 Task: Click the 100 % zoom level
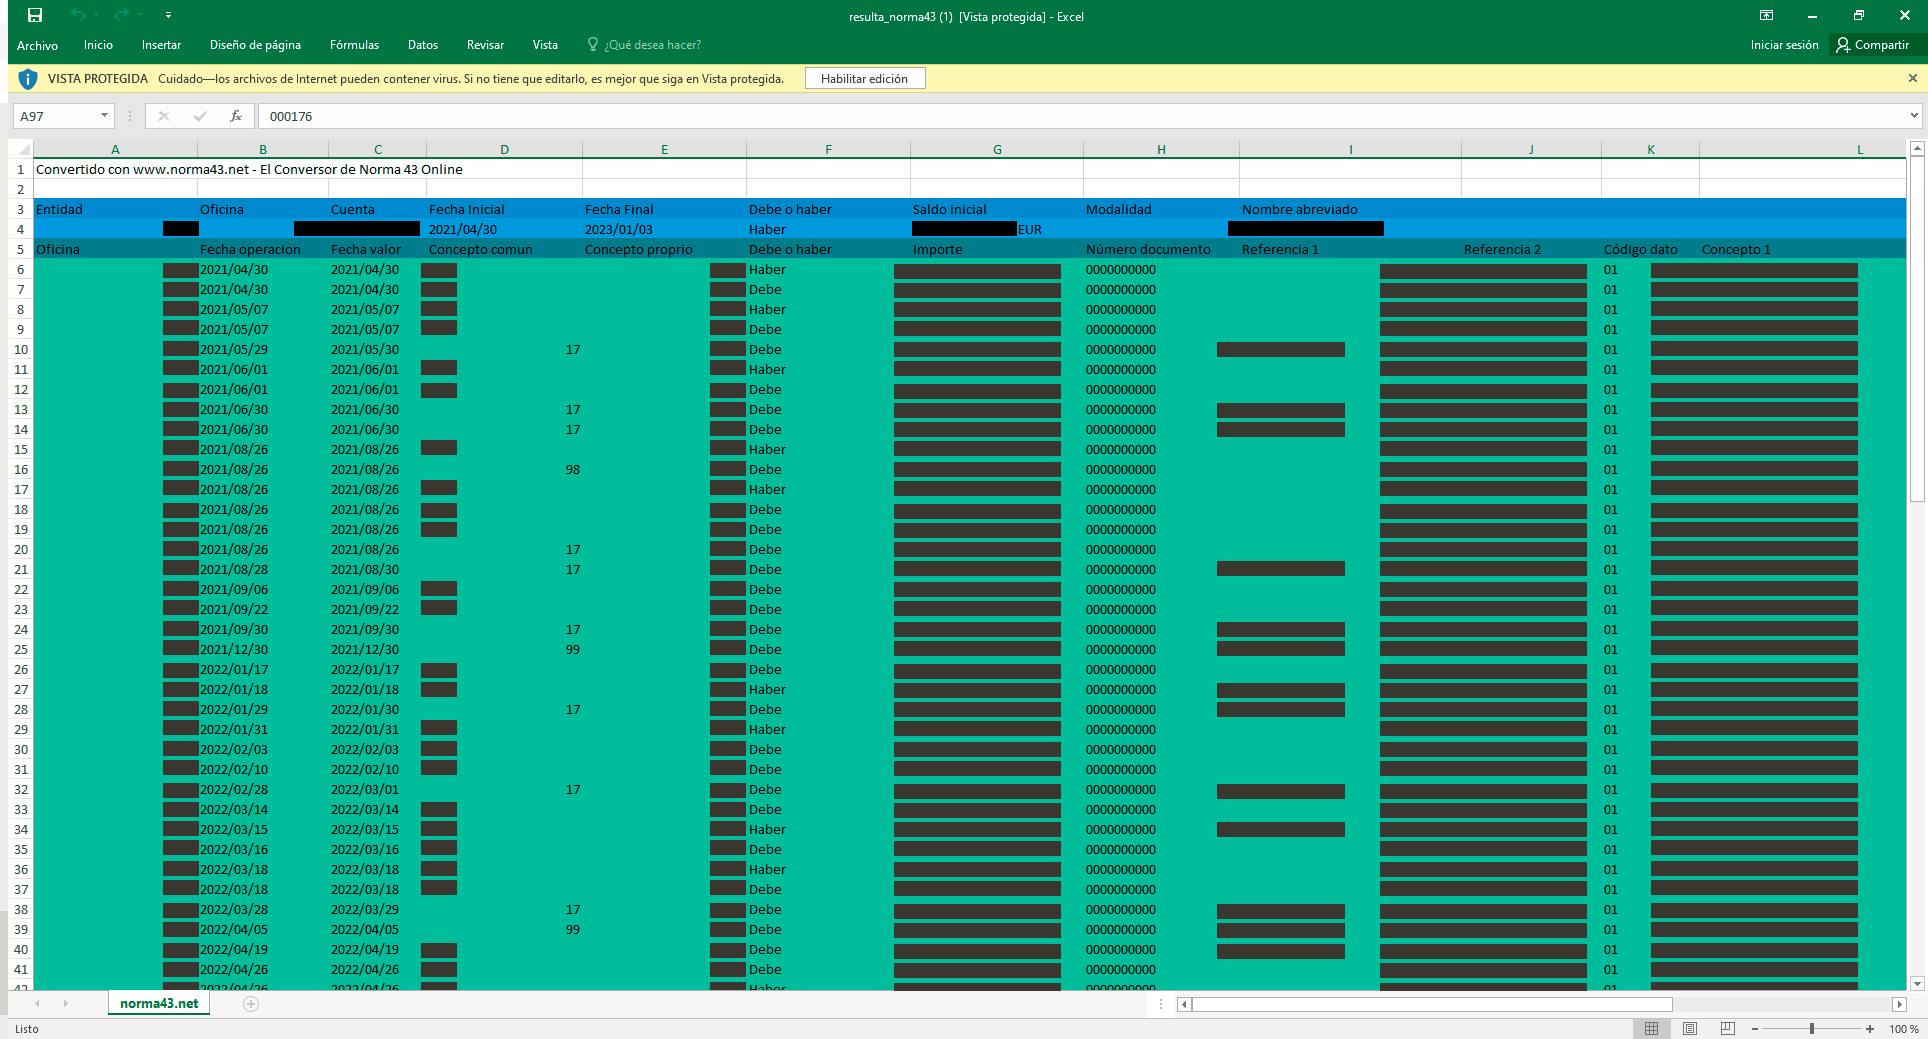point(1903,1028)
